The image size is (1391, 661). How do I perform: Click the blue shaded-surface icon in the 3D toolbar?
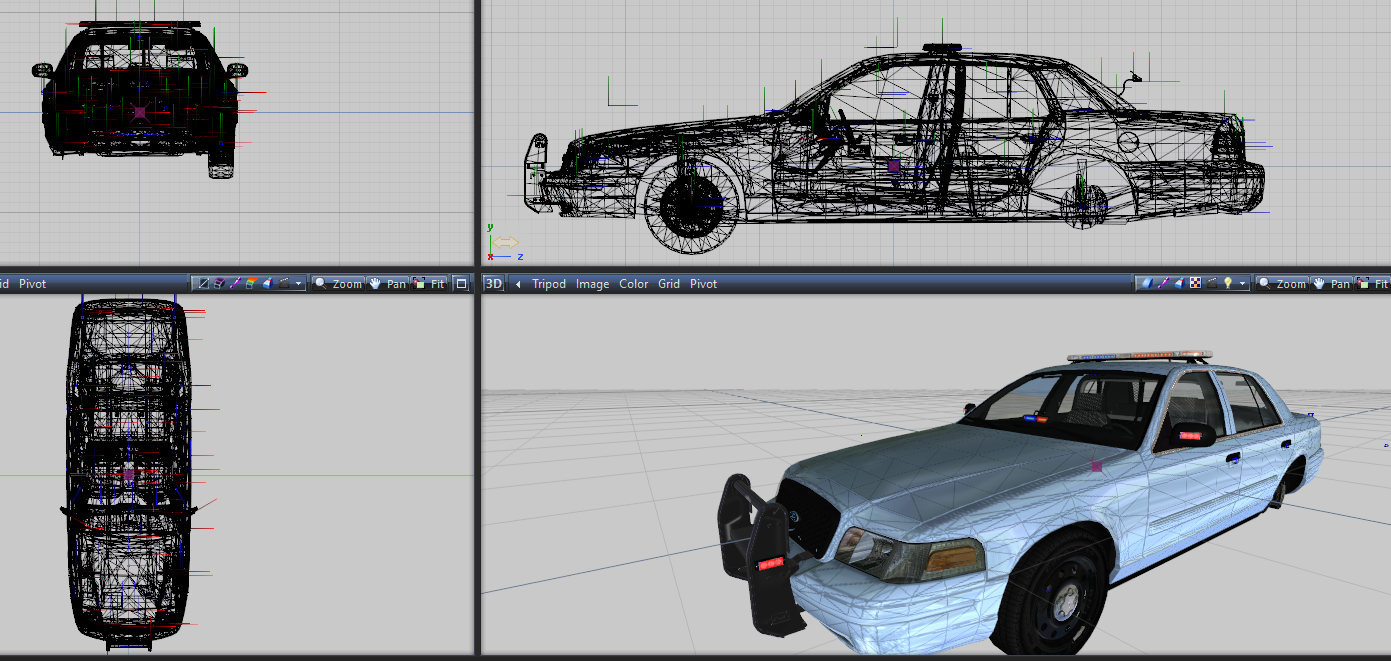coord(1146,284)
